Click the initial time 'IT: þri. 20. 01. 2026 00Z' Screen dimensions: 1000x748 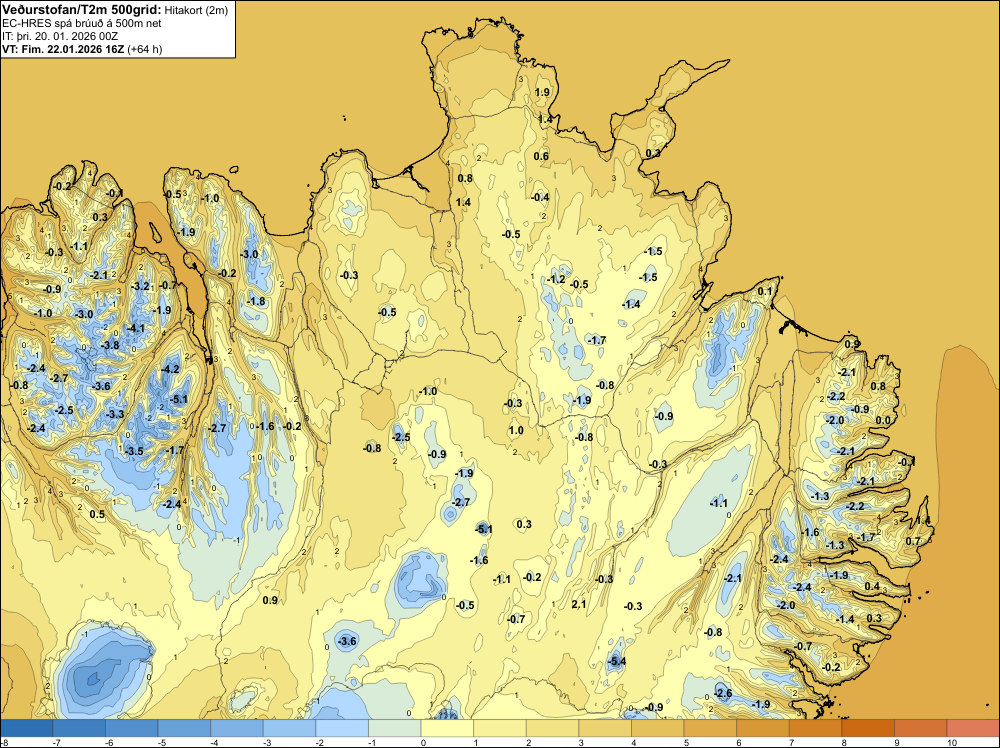60,36
